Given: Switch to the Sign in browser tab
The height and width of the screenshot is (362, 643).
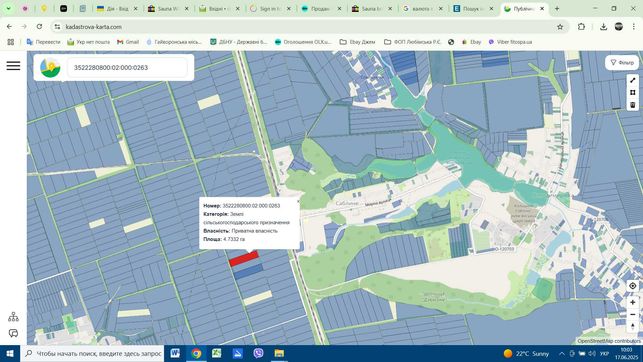Looking at the screenshot, I should click(271, 8).
